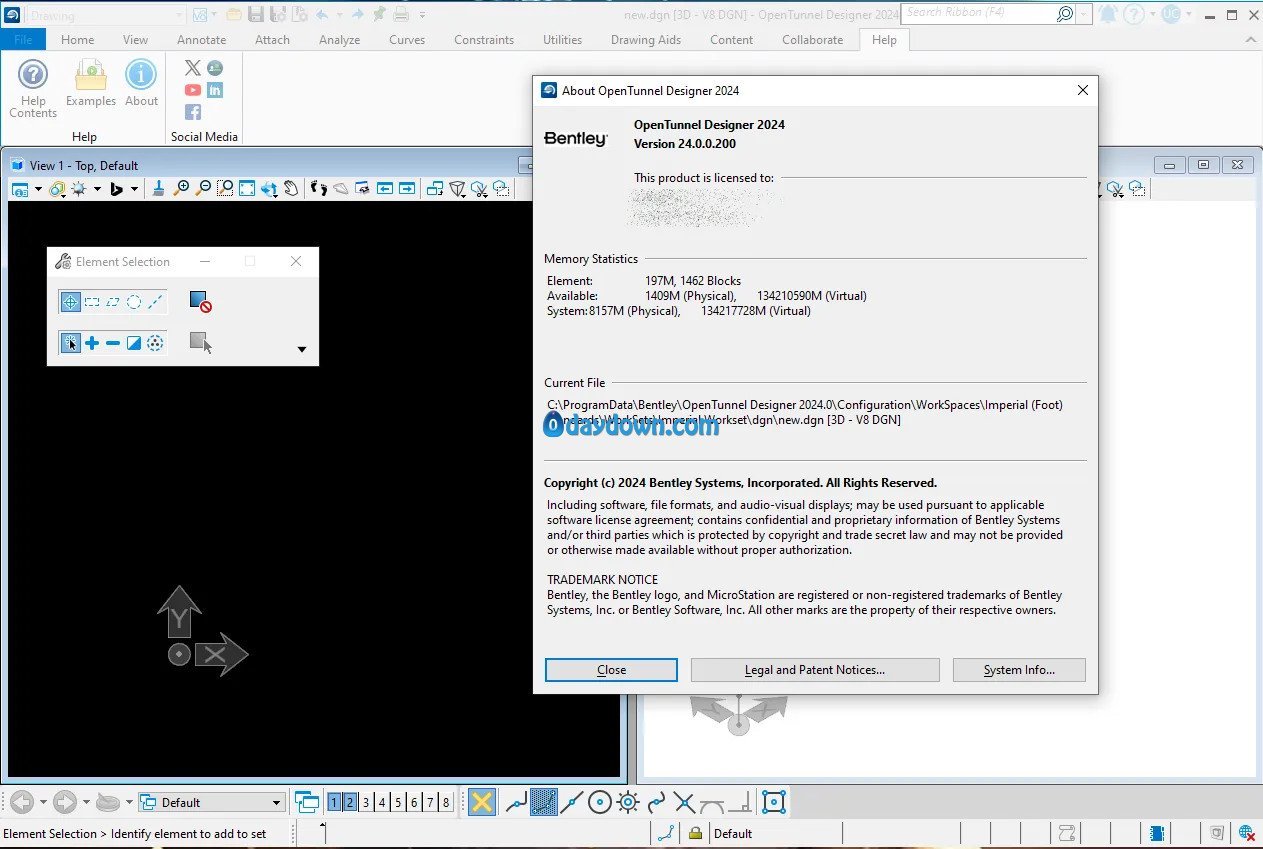Pick the Line selection method icon
Viewport: 1263px width, 849px height.
click(155, 302)
